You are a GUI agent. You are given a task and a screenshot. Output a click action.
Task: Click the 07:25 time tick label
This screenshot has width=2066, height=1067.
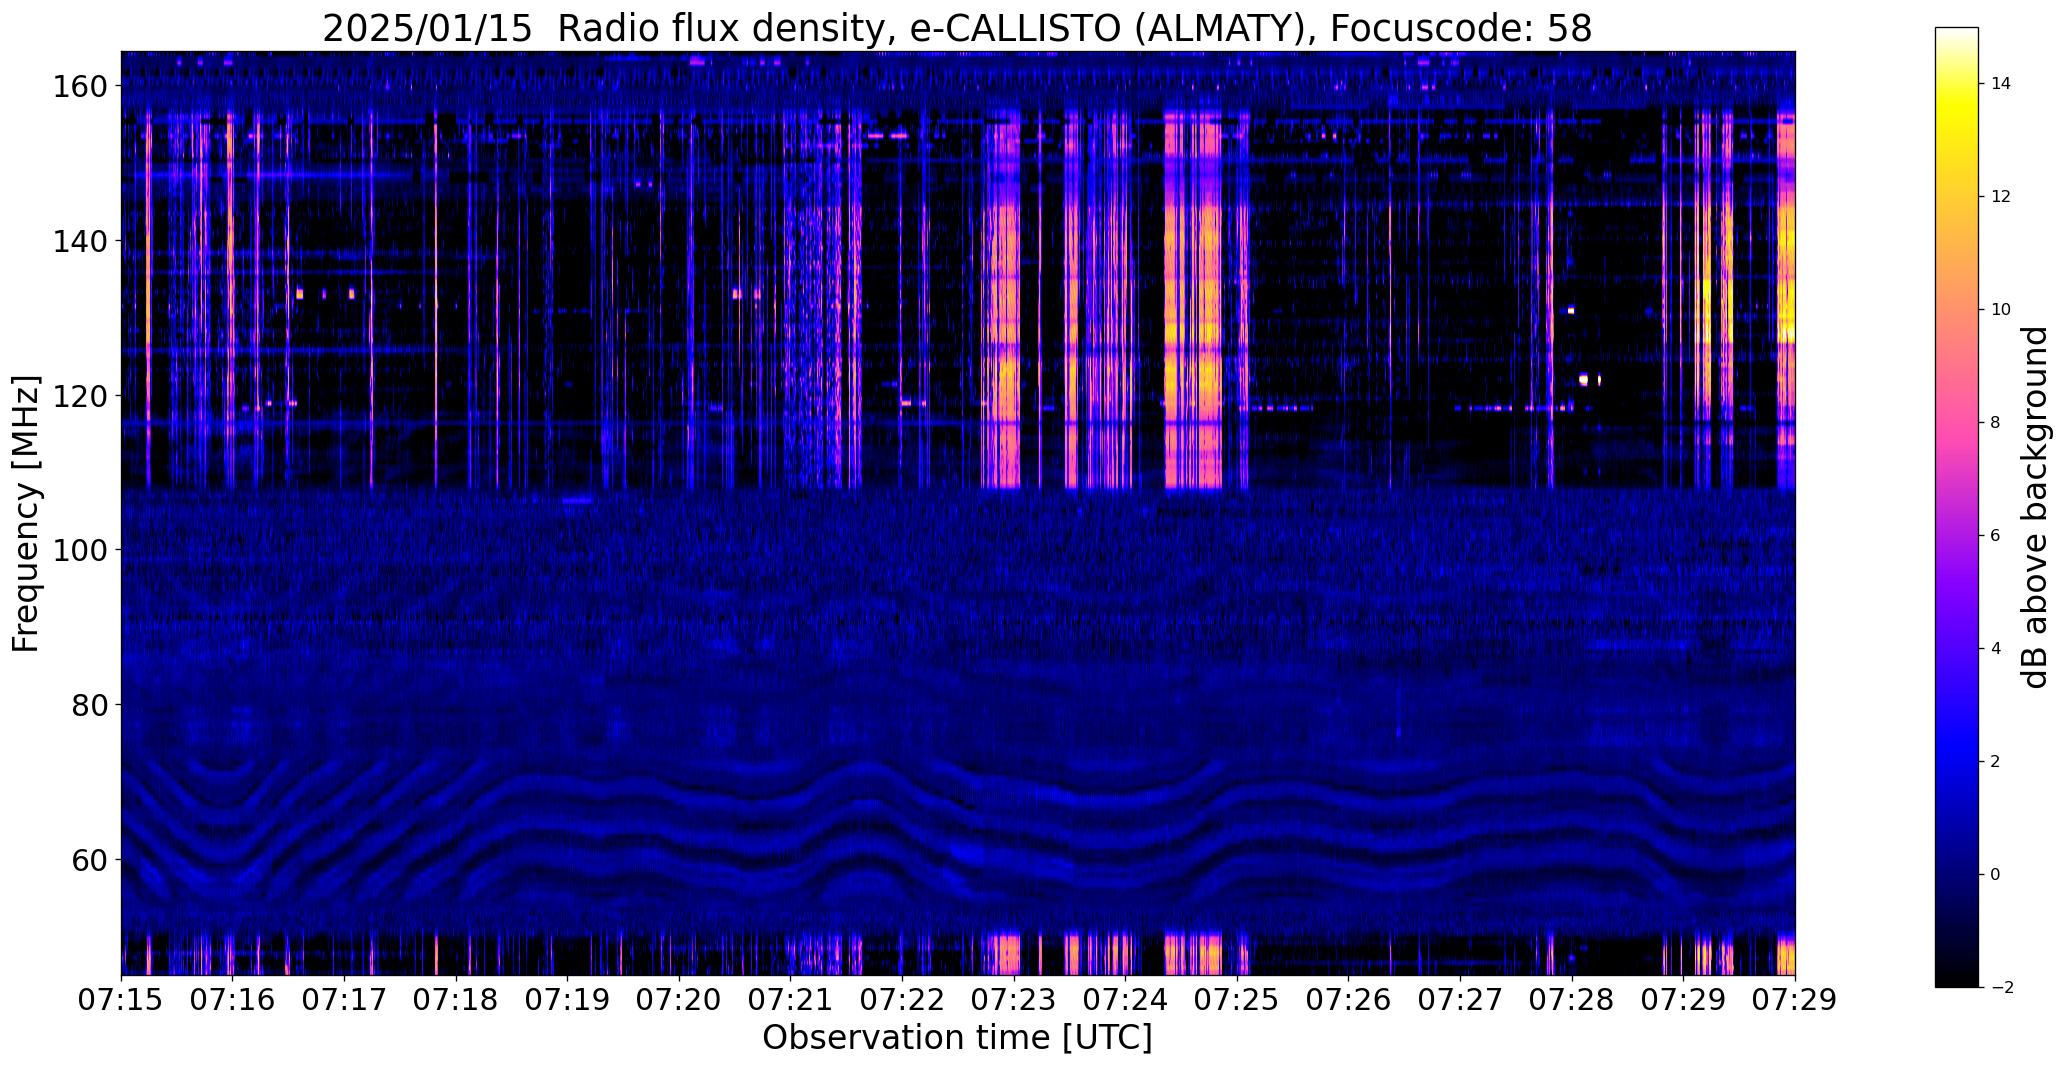[1237, 1000]
